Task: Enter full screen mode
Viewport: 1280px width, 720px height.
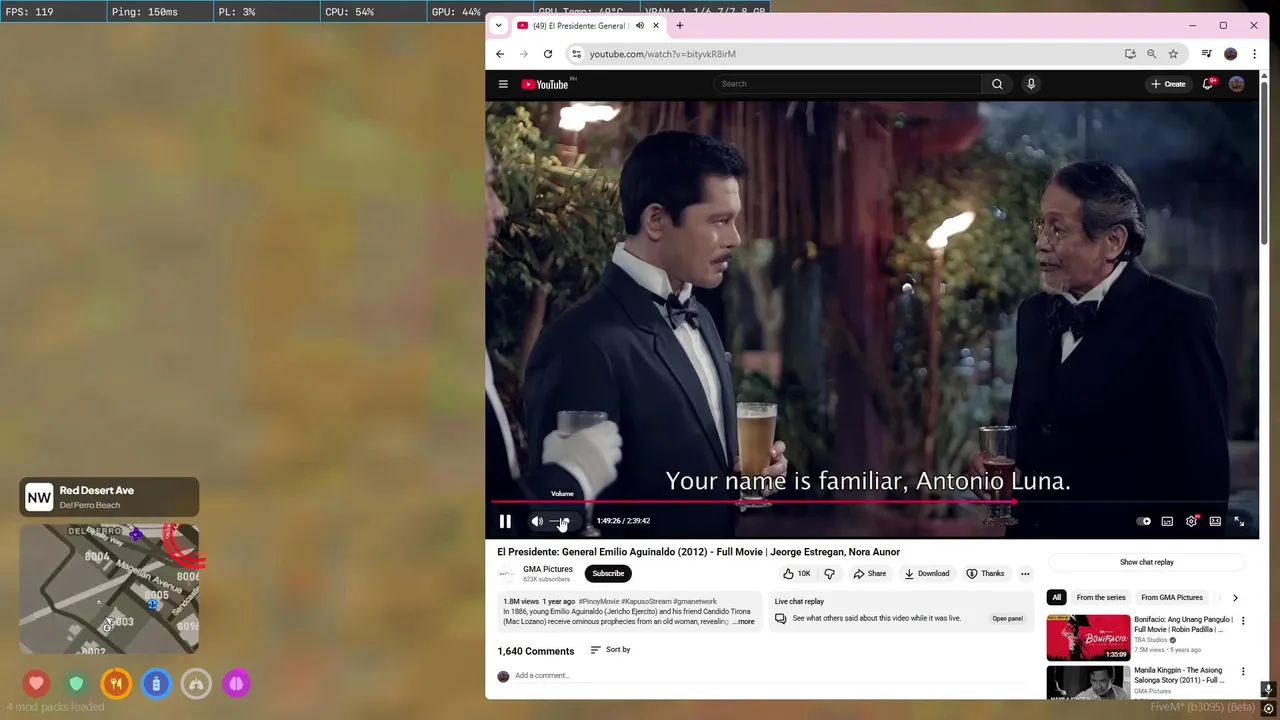Action: click(1239, 521)
